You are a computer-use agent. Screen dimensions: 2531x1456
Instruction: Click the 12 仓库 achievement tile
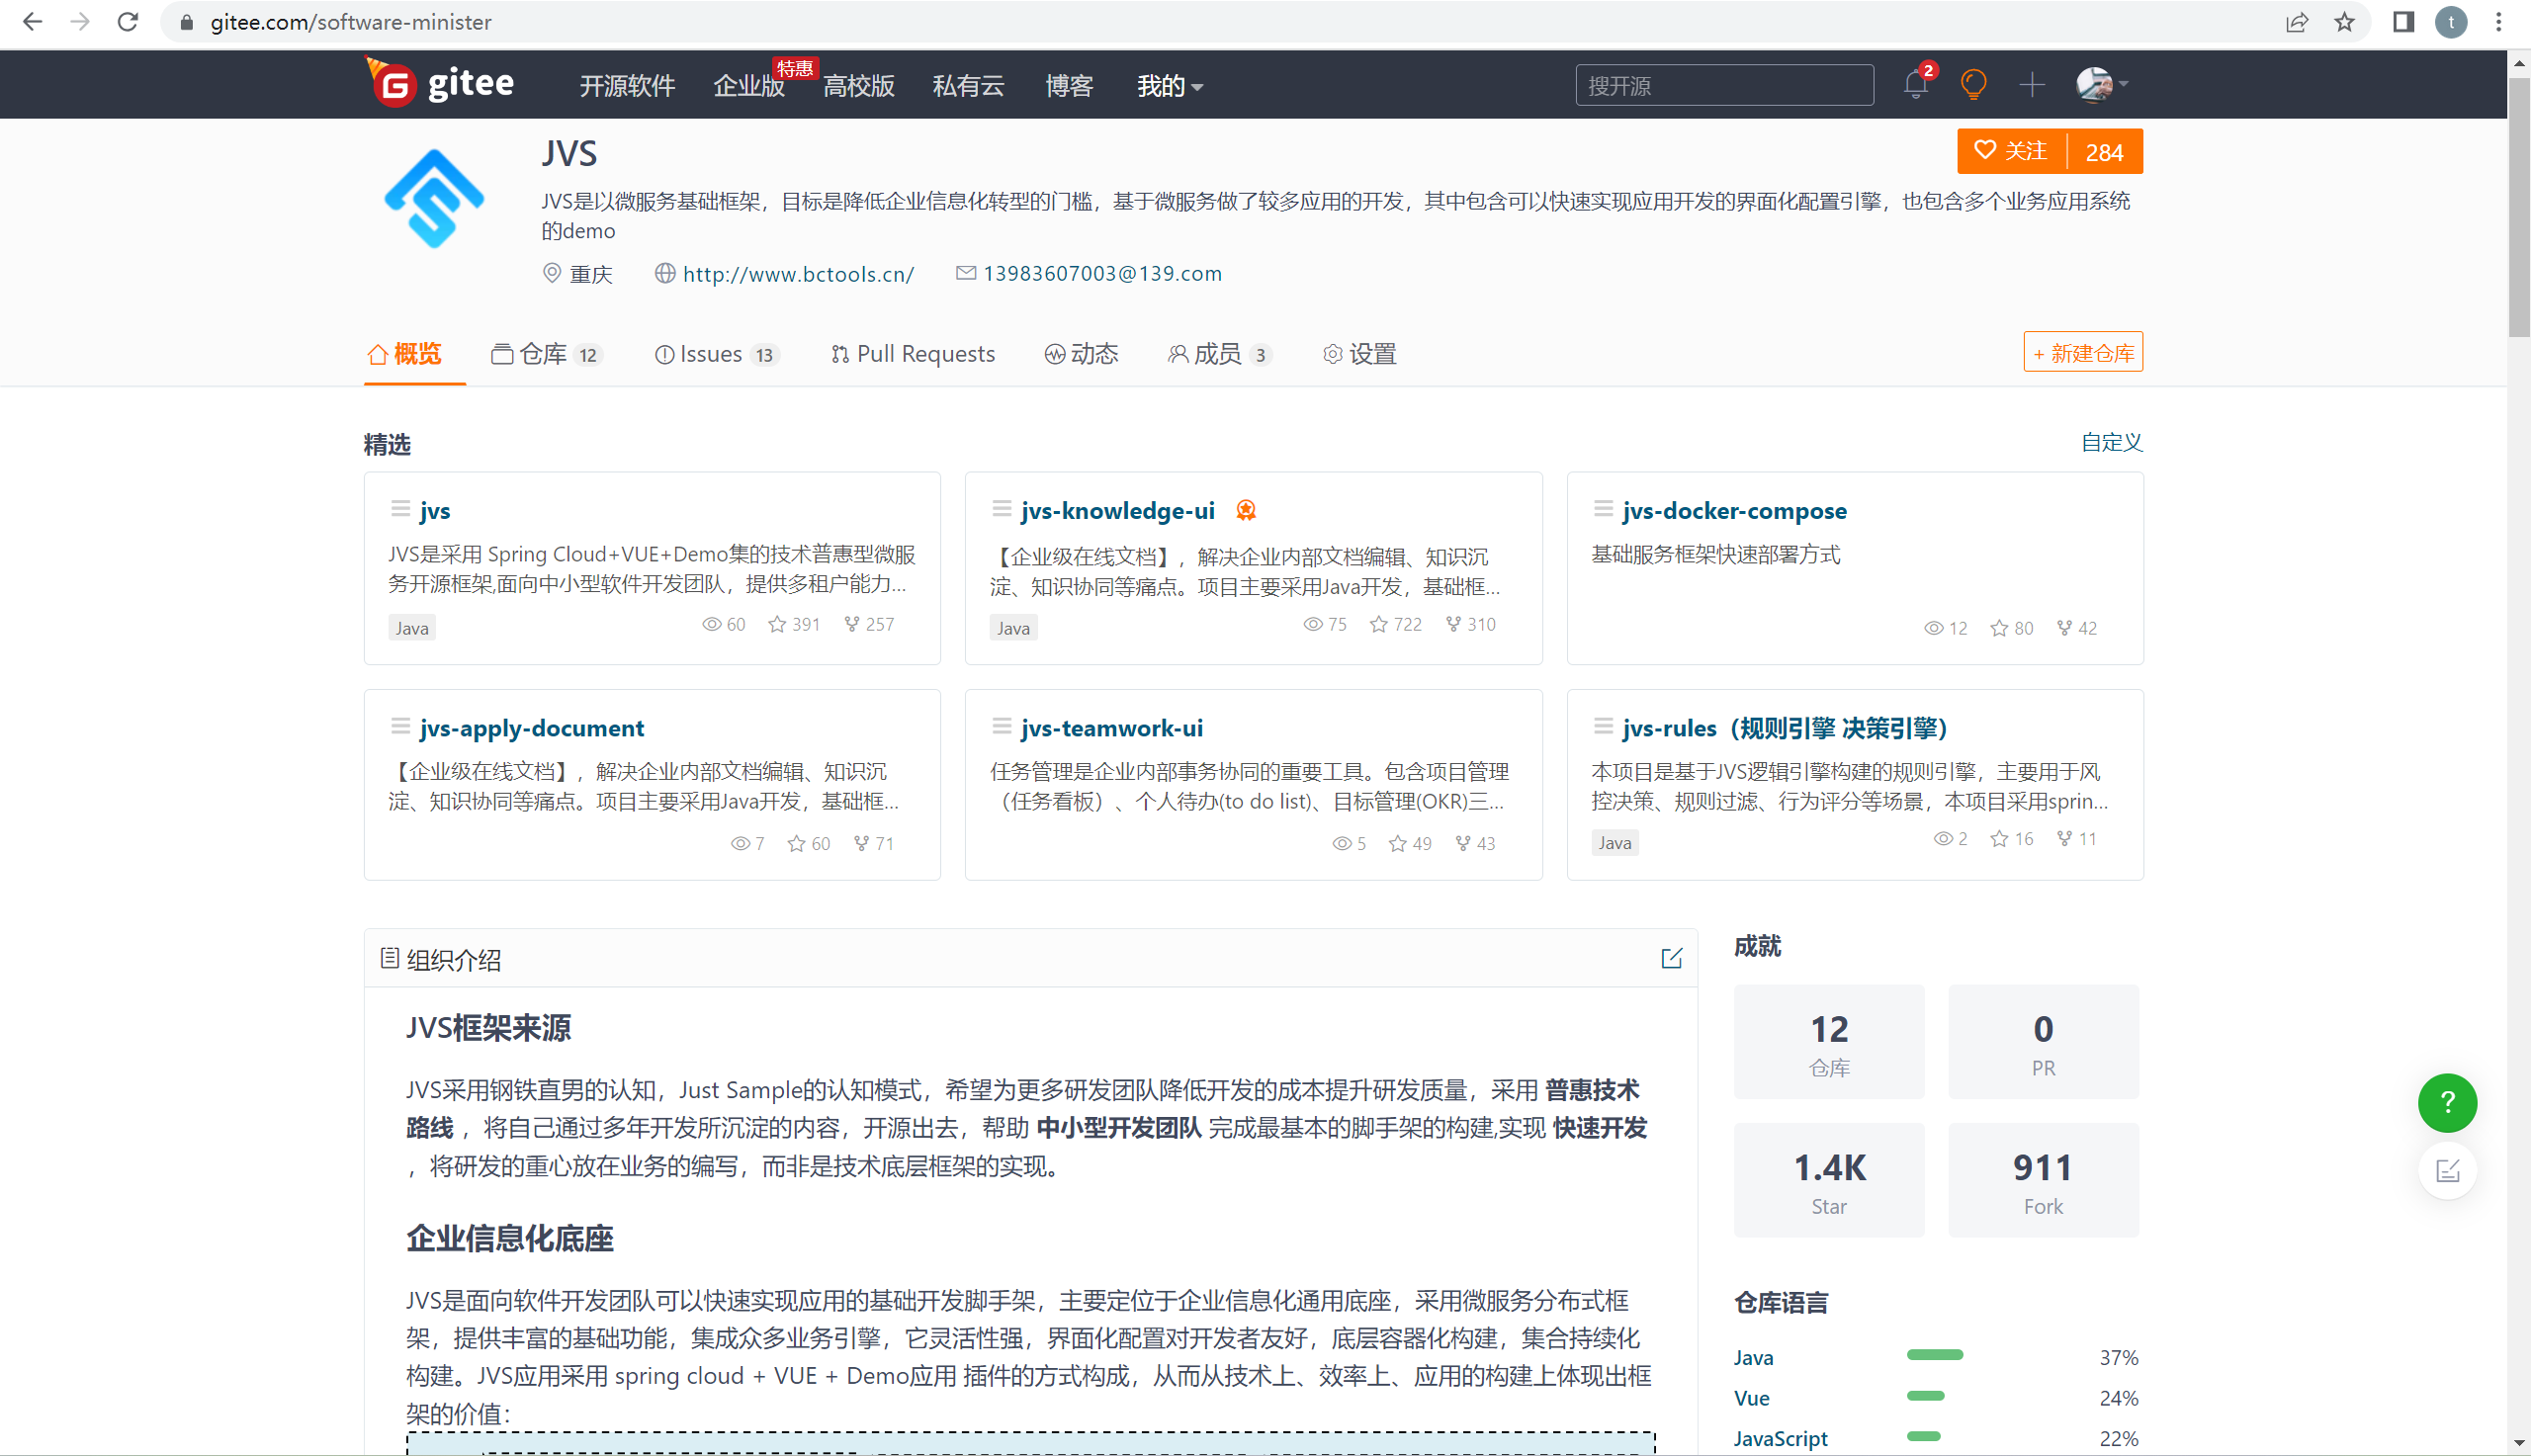(1829, 1042)
